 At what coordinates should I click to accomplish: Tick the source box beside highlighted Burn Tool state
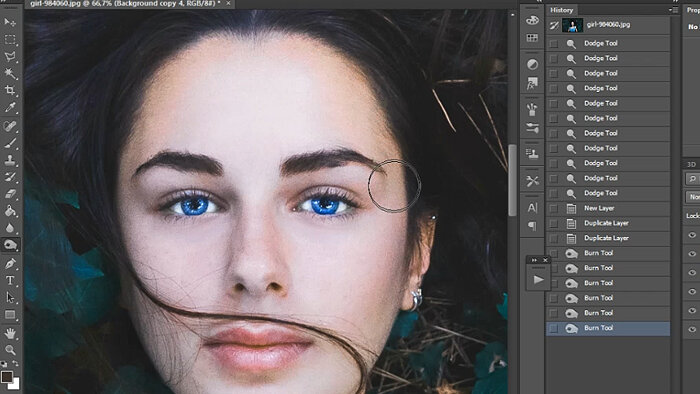(x=554, y=328)
